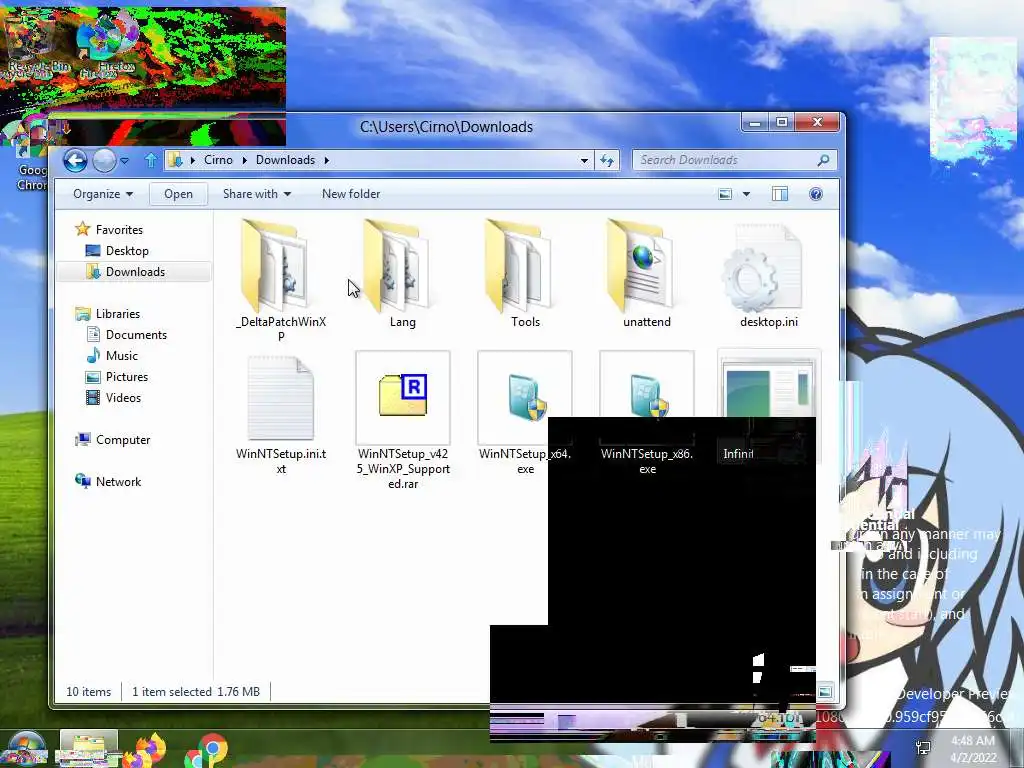This screenshot has height=768, width=1024.
Task: Open the Start menu orb
Action: pyautogui.click(x=24, y=750)
